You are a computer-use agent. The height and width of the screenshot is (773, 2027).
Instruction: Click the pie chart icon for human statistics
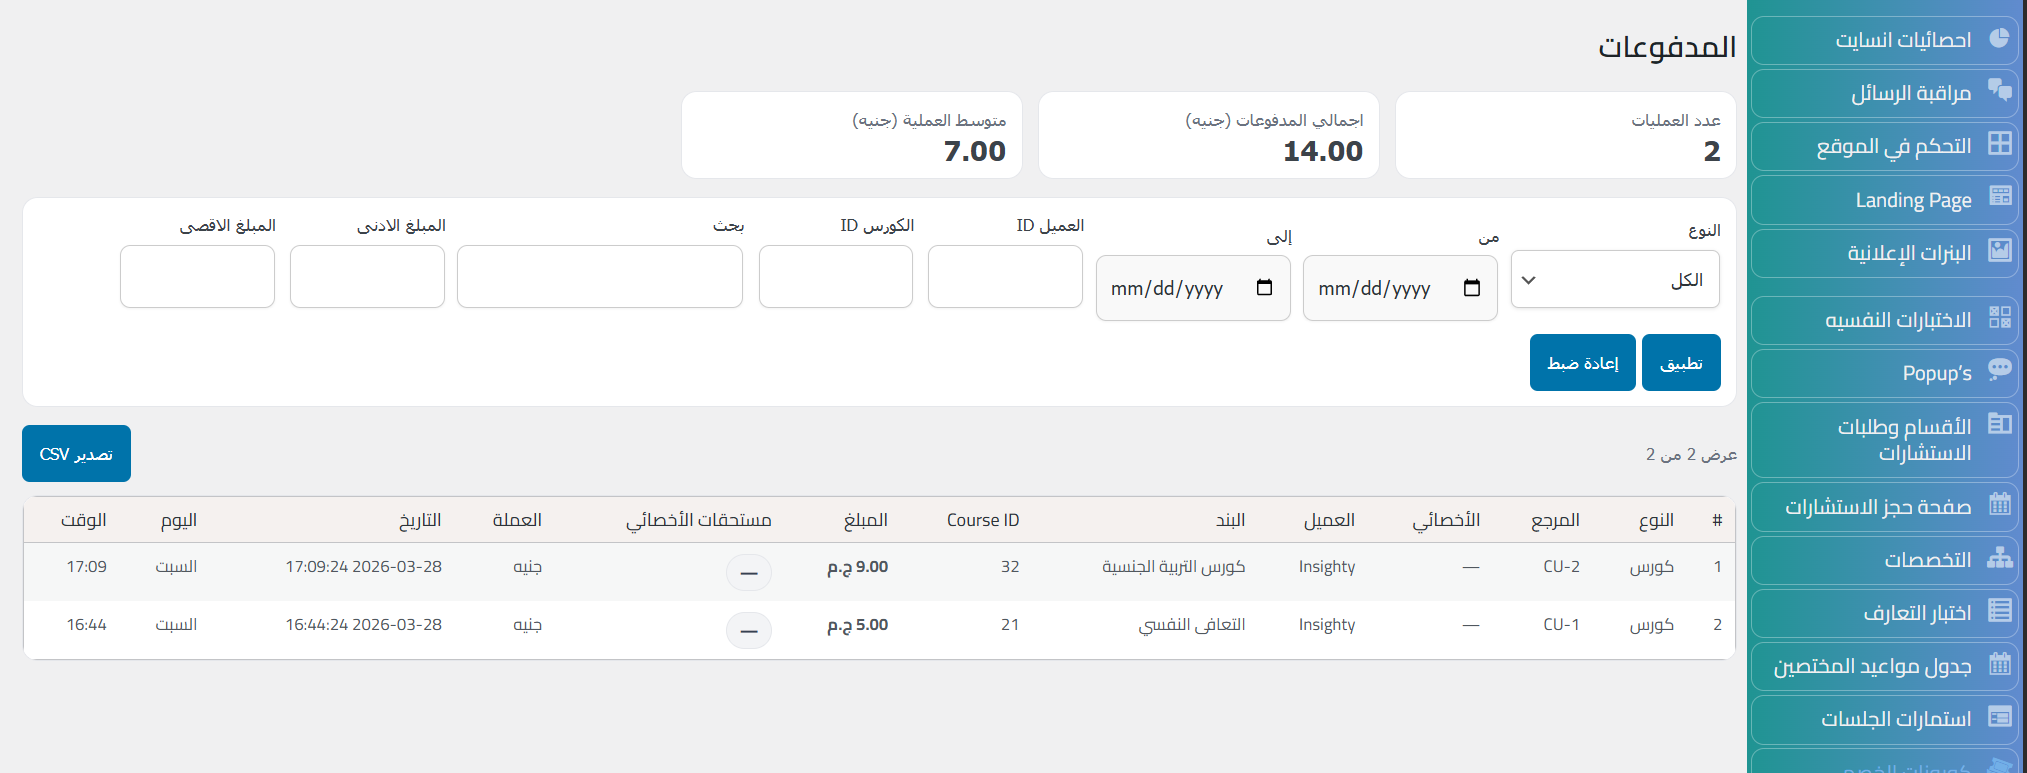coord(1999,39)
